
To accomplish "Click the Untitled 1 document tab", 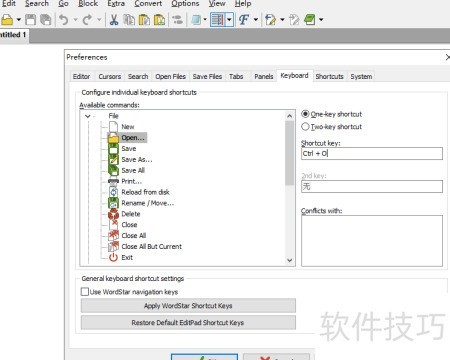I will pos(13,35).
